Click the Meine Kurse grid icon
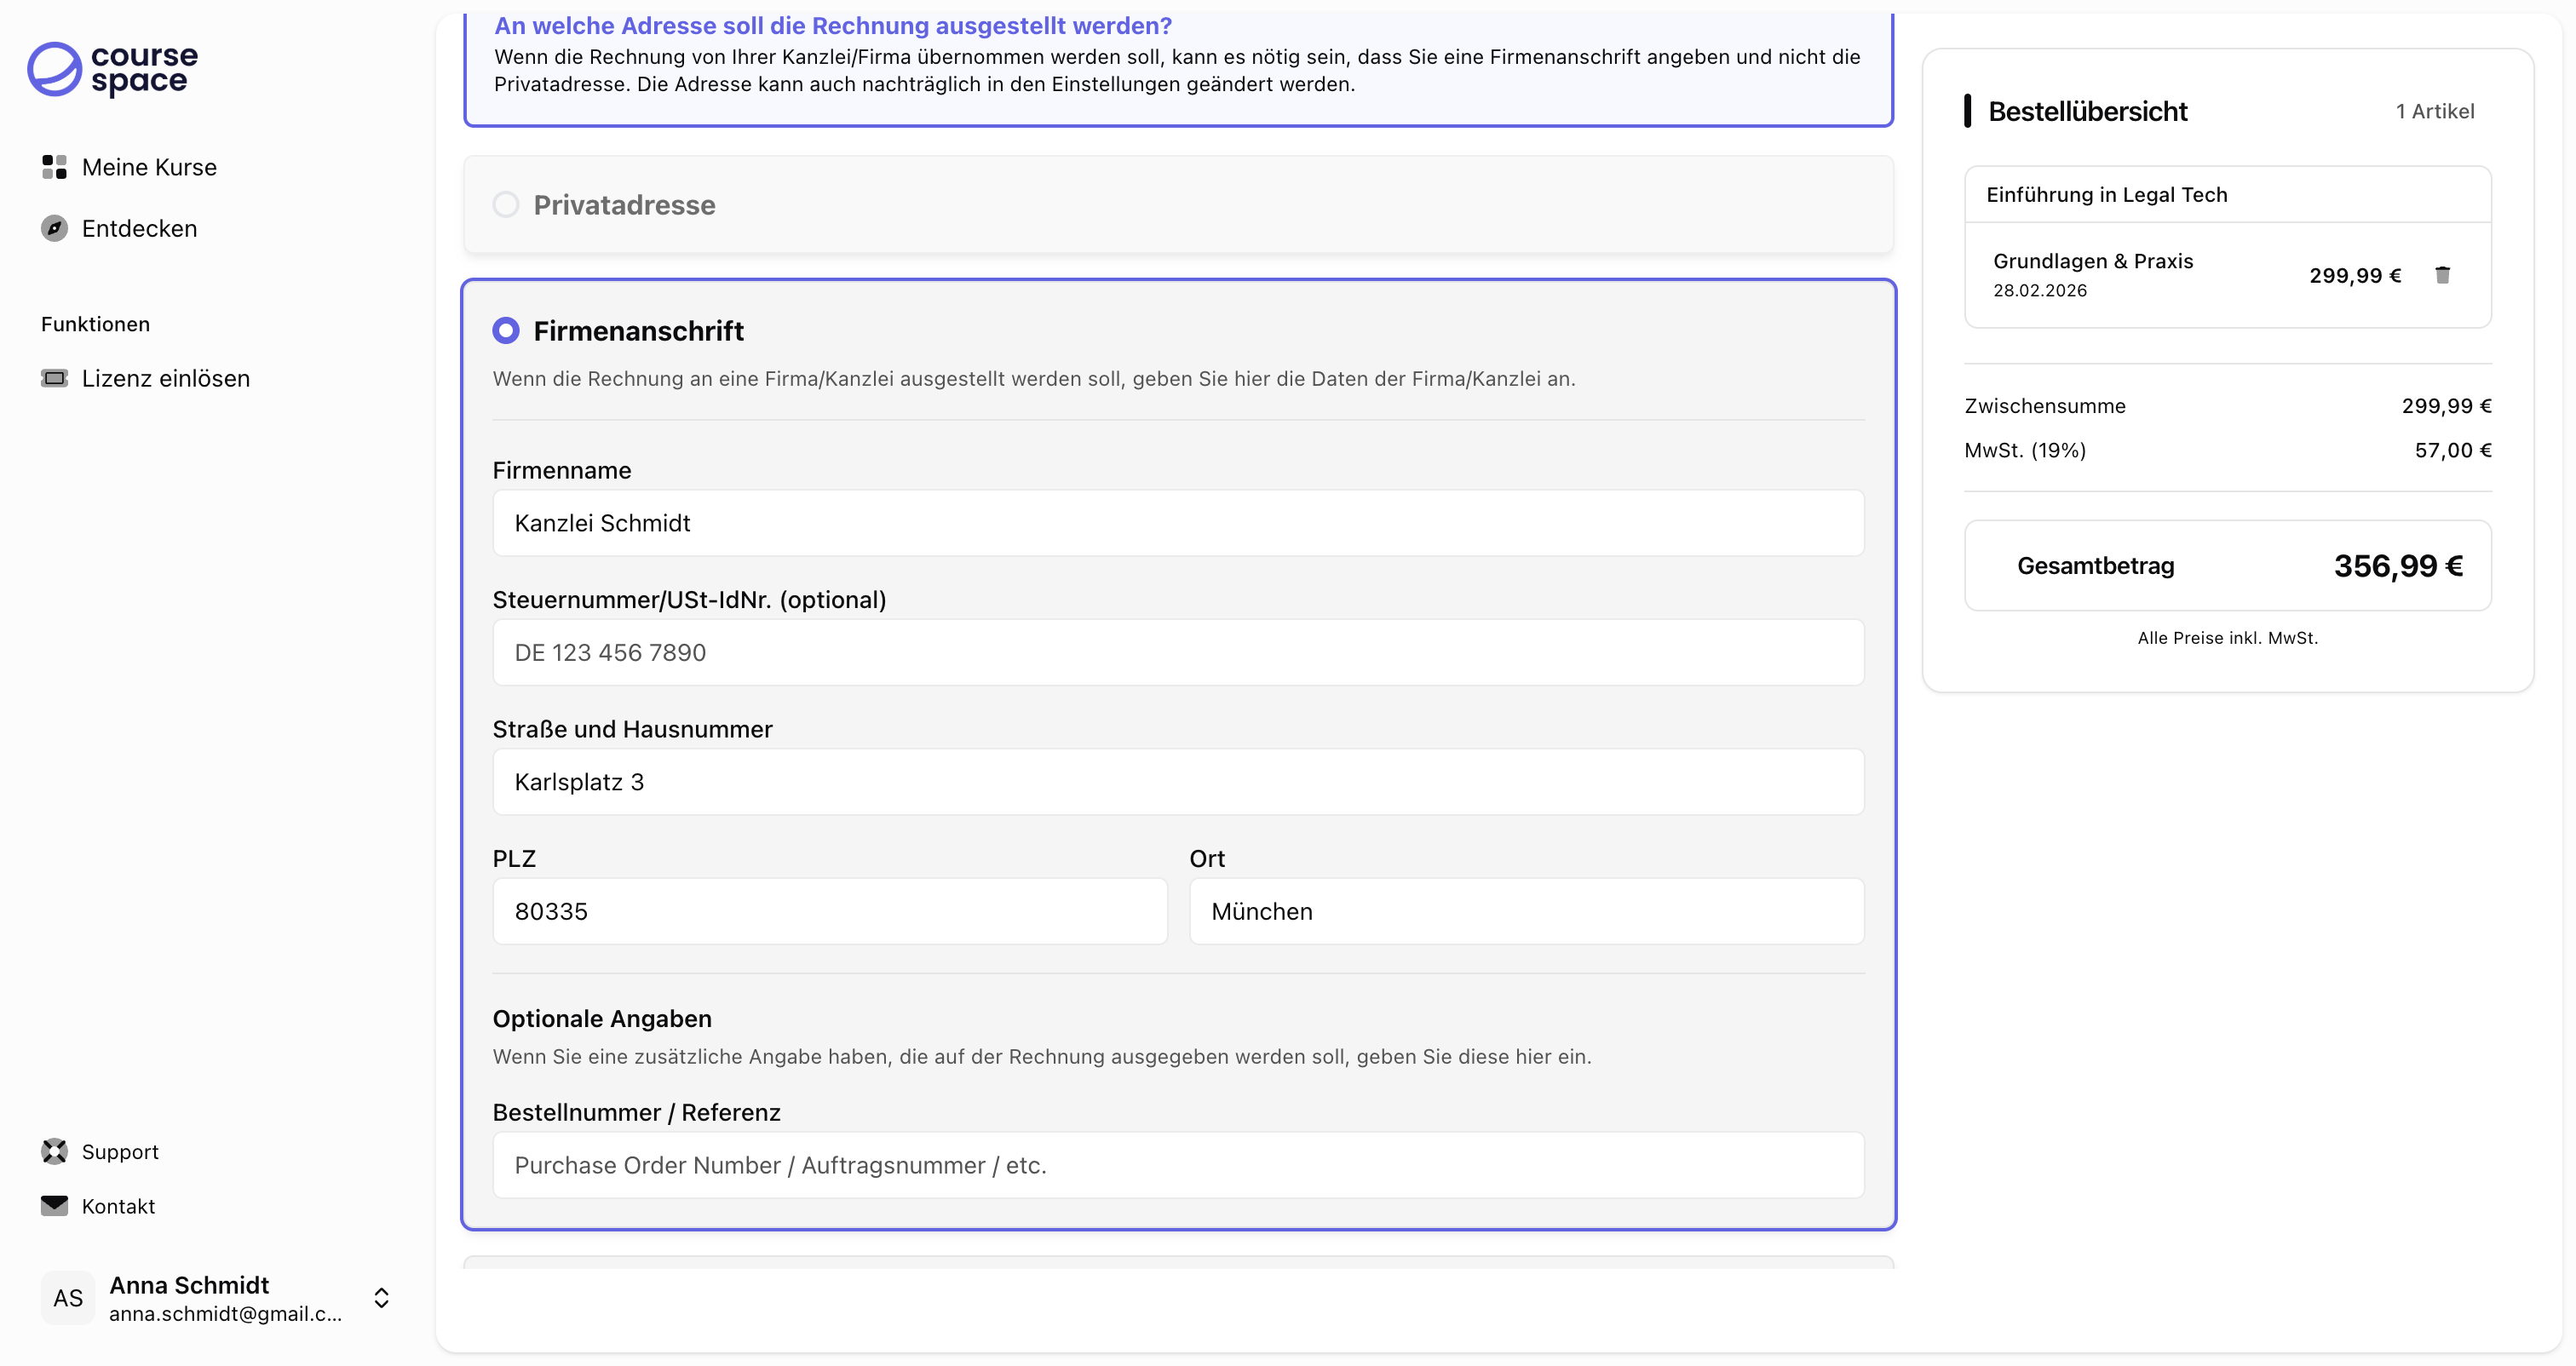Screen dimensions: 2576x1366 54,167
